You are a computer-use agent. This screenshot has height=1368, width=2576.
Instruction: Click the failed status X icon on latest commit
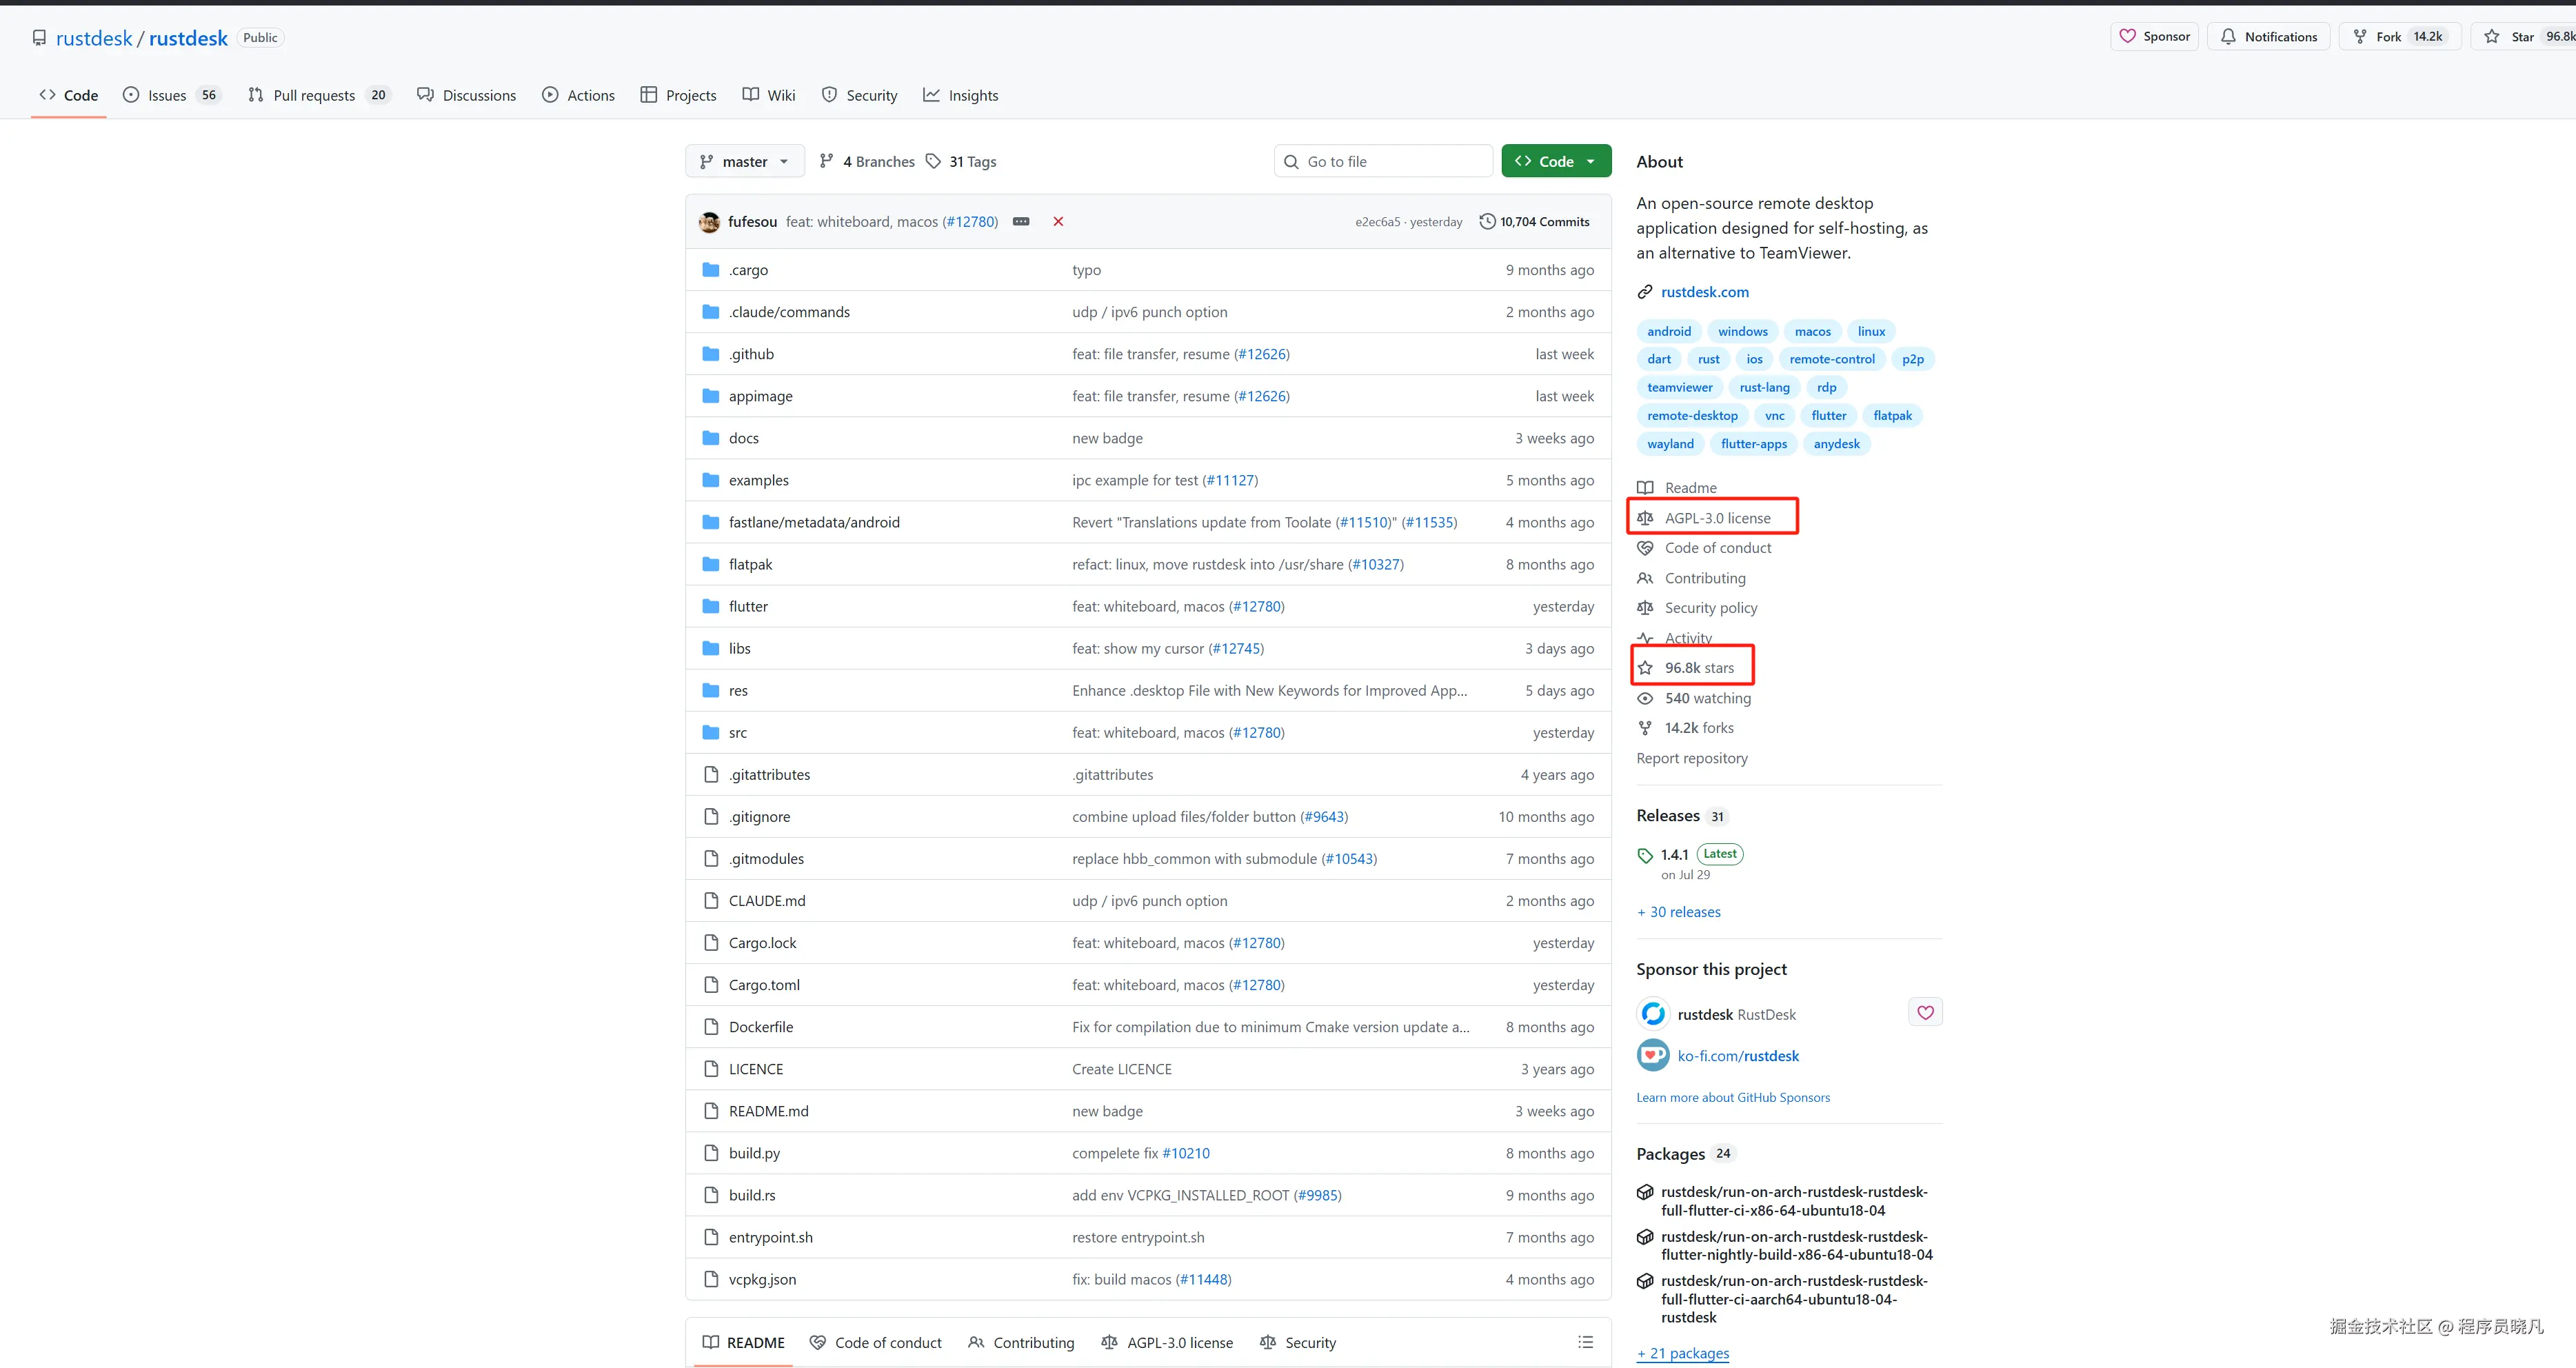click(1058, 221)
